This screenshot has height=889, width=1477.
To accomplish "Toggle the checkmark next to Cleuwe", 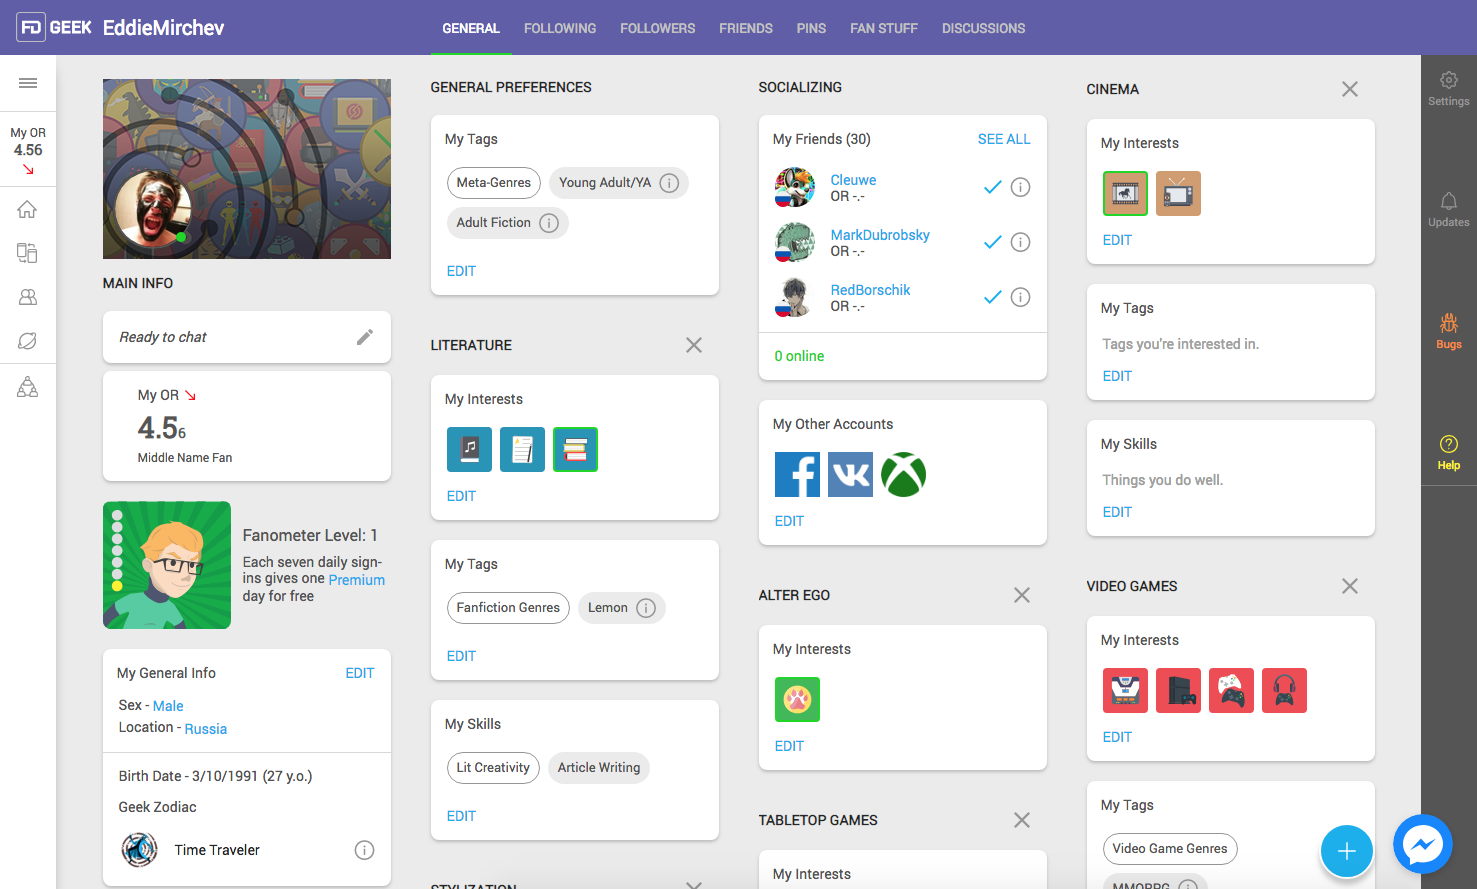I will 992,187.
